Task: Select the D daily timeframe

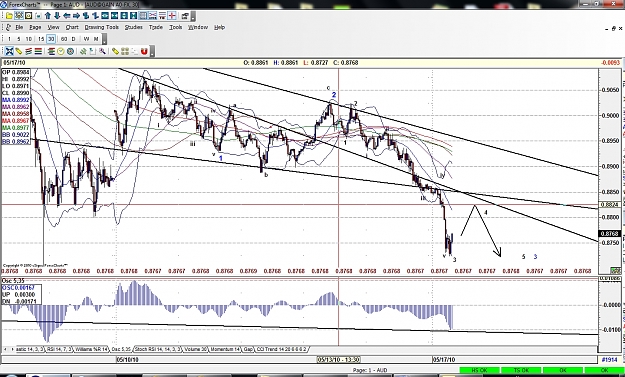Action: click(73, 39)
